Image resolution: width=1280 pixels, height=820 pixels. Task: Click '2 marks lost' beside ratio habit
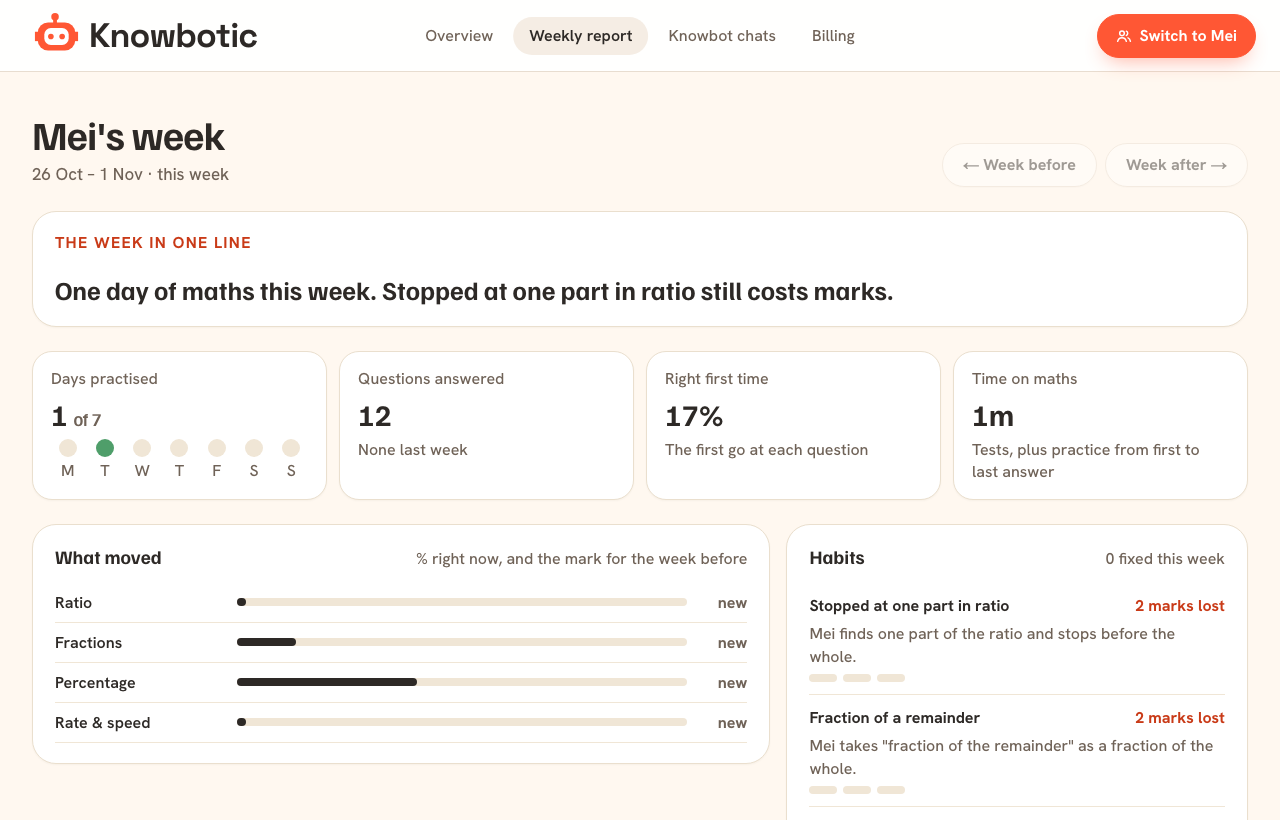pyautogui.click(x=1180, y=606)
